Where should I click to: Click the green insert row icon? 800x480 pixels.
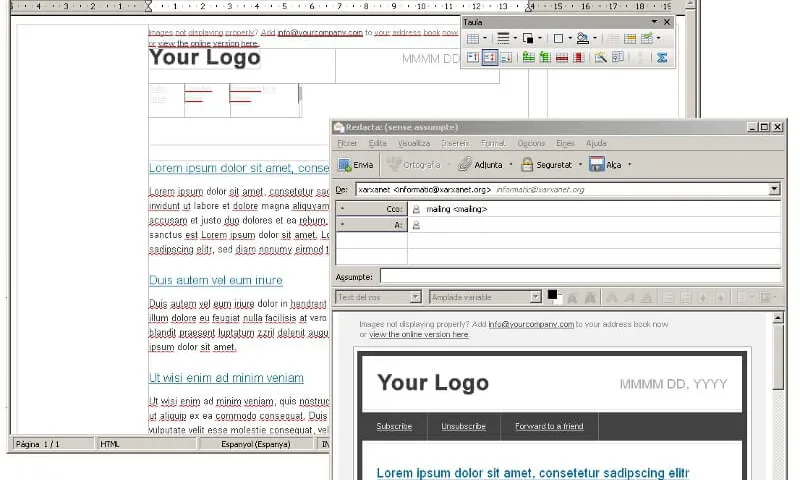pos(528,58)
